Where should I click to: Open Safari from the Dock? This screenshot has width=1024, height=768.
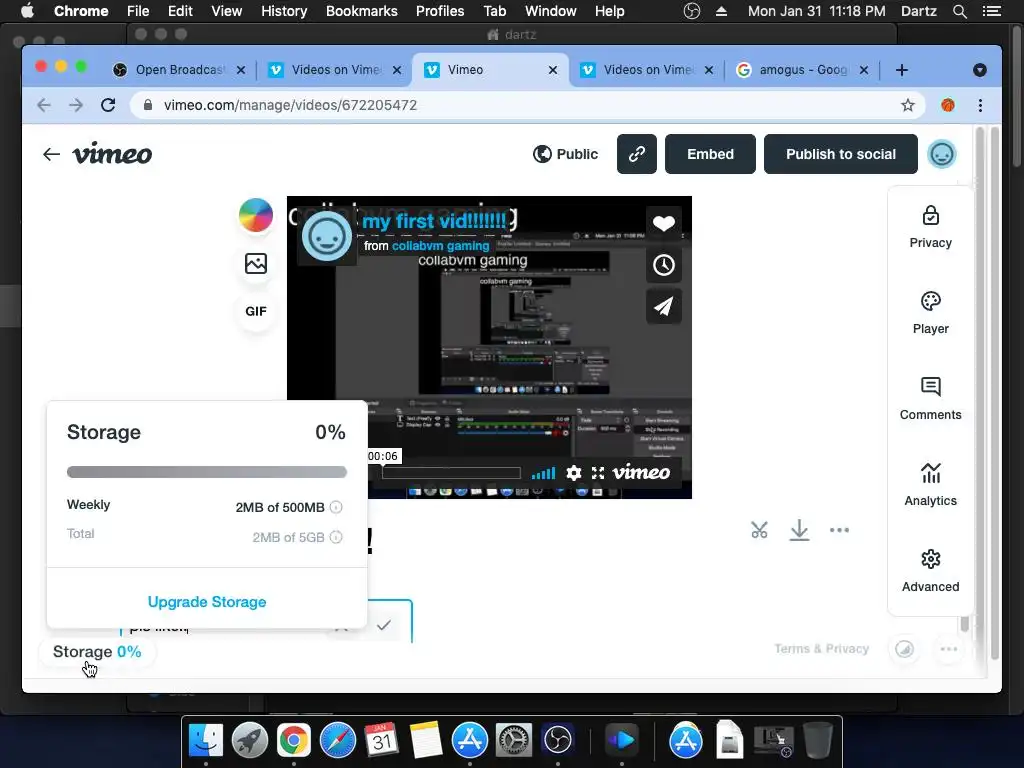pos(338,741)
